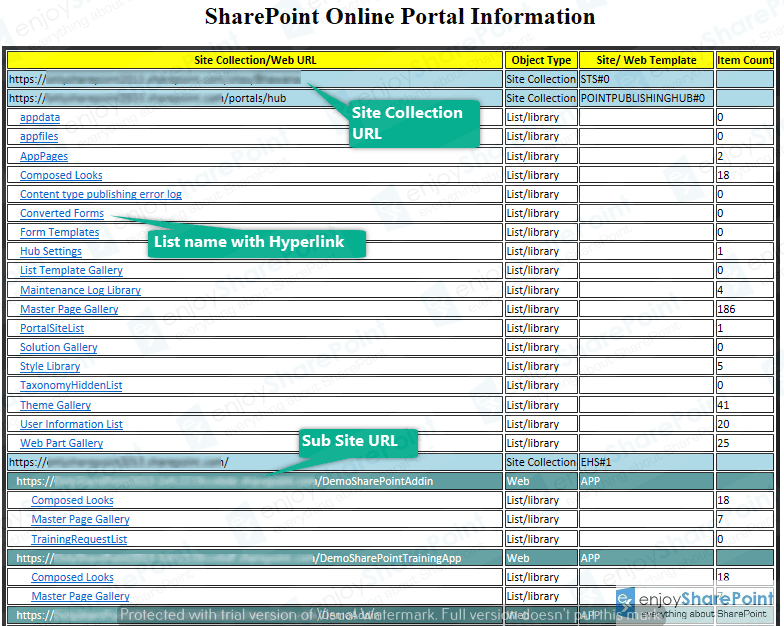
Task: Open the TrainingRequestList link
Action: point(79,539)
